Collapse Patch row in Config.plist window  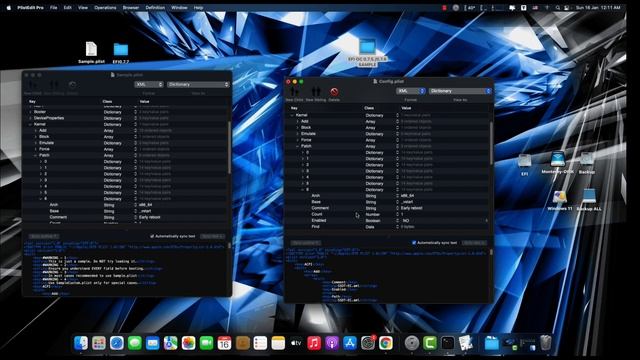coord(297,146)
